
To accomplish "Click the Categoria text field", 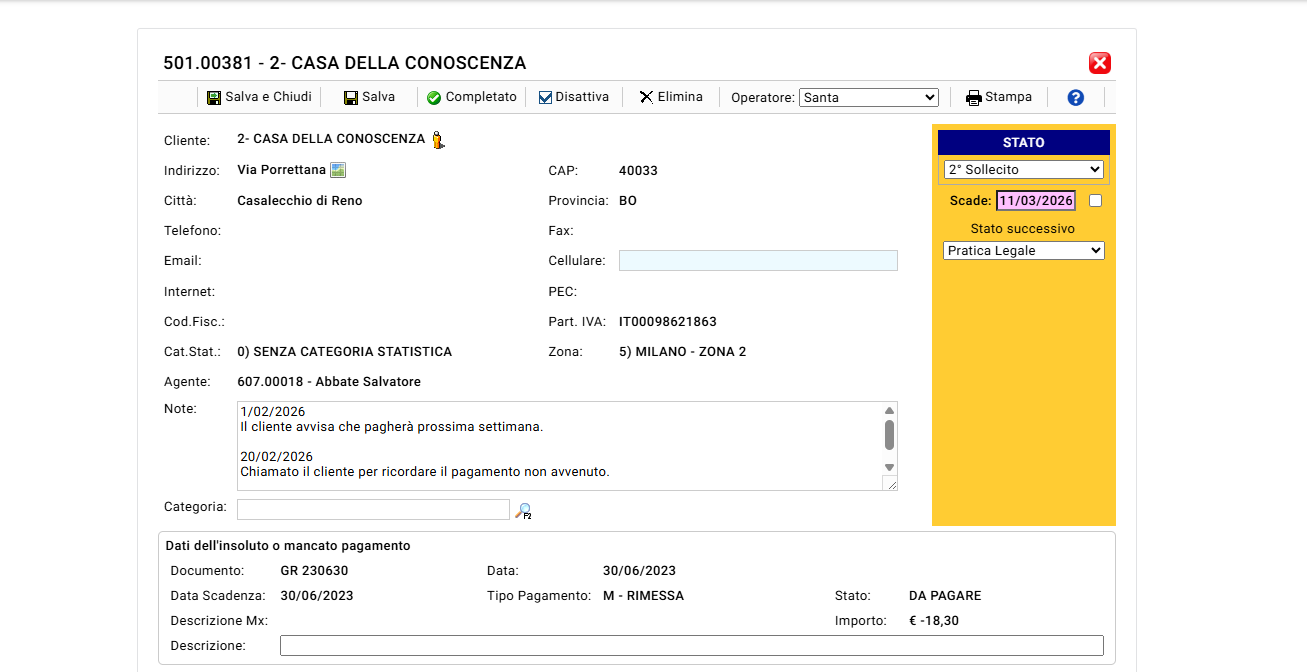I will pos(372,508).
